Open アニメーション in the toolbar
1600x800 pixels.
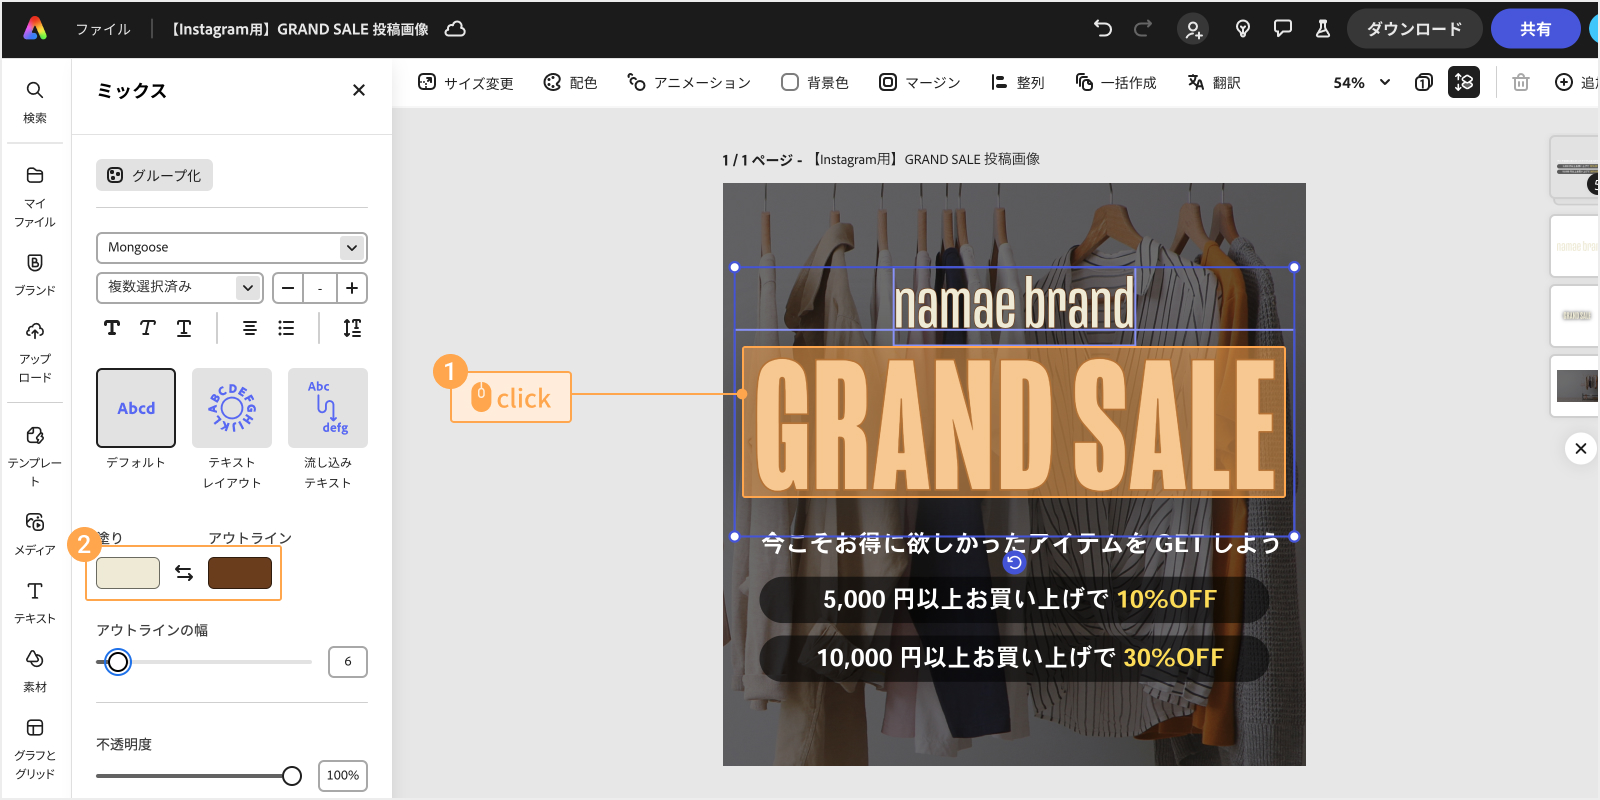[689, 83]
